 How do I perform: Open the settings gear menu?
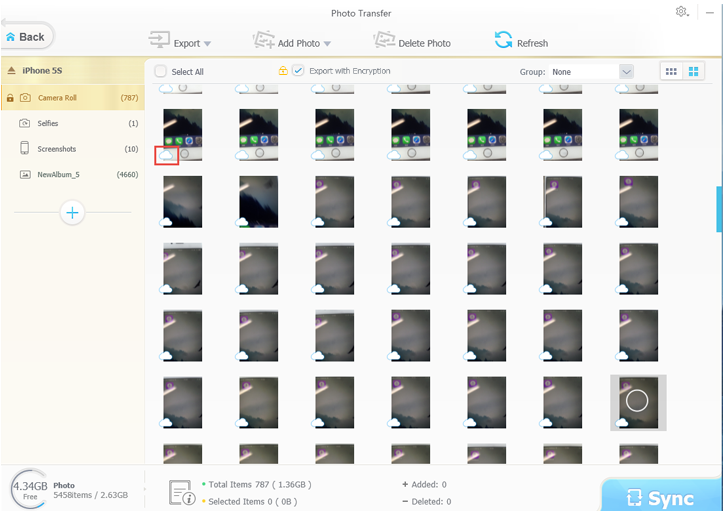point(681,12)
